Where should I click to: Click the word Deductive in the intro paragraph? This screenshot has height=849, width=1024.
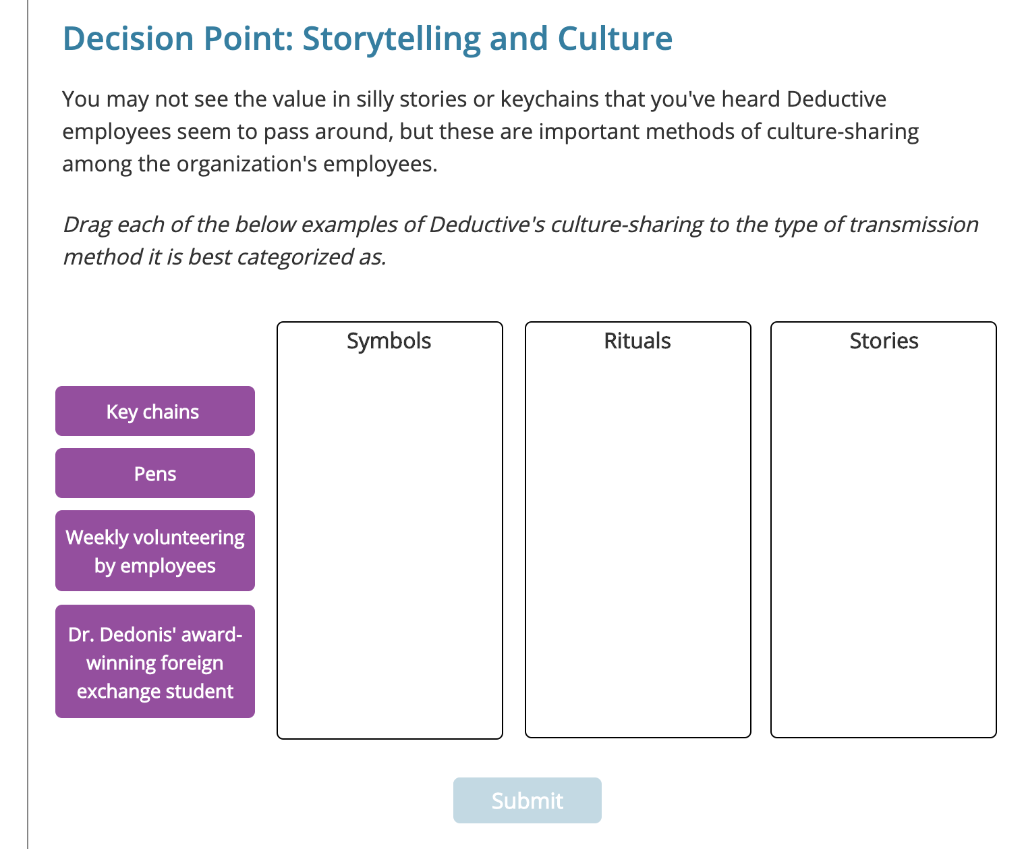(x=836, y=99)
